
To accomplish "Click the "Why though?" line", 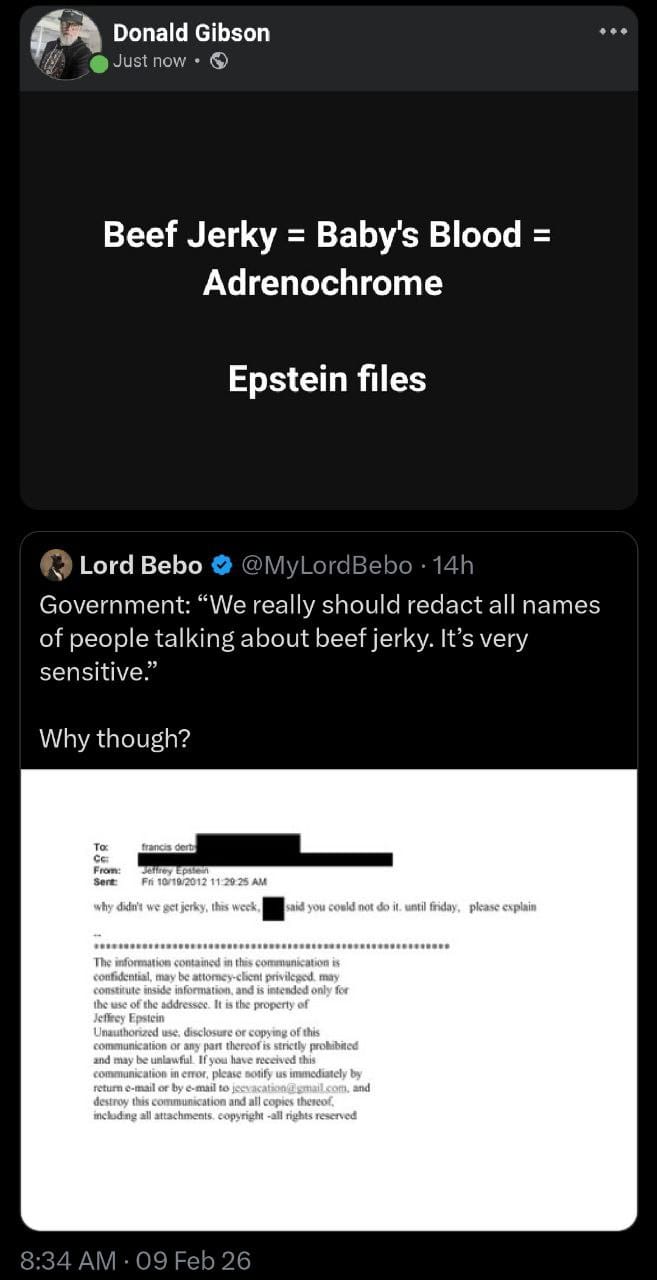I will point(115,738).
